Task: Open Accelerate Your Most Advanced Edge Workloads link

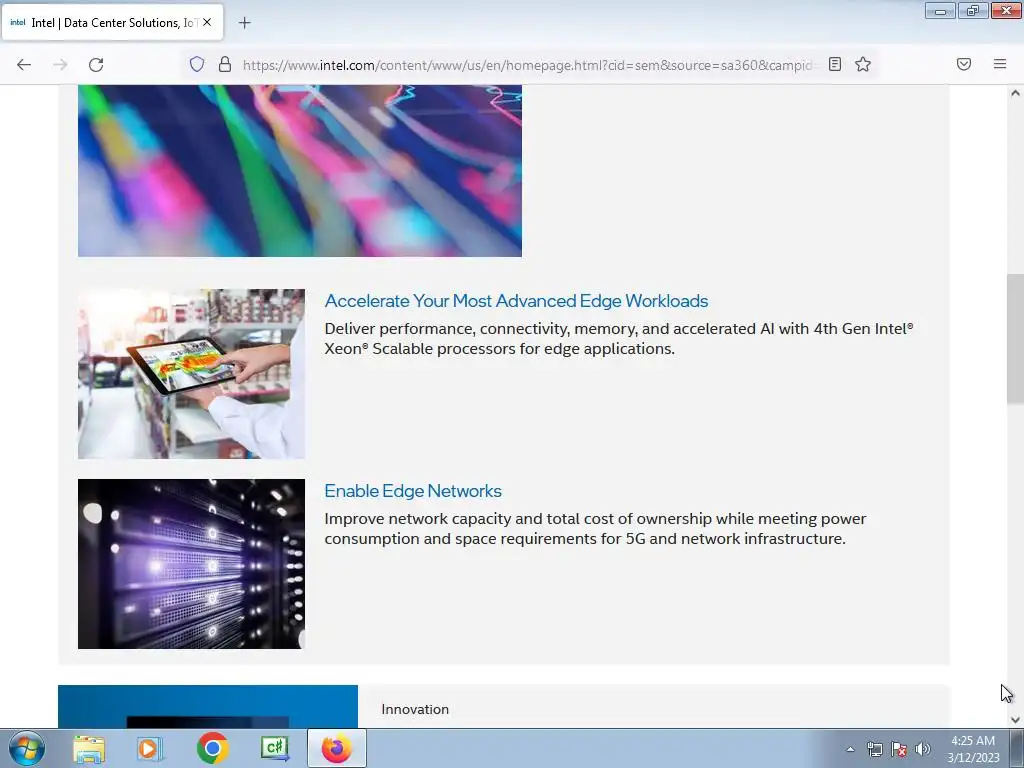Action: tap(516, 300)
